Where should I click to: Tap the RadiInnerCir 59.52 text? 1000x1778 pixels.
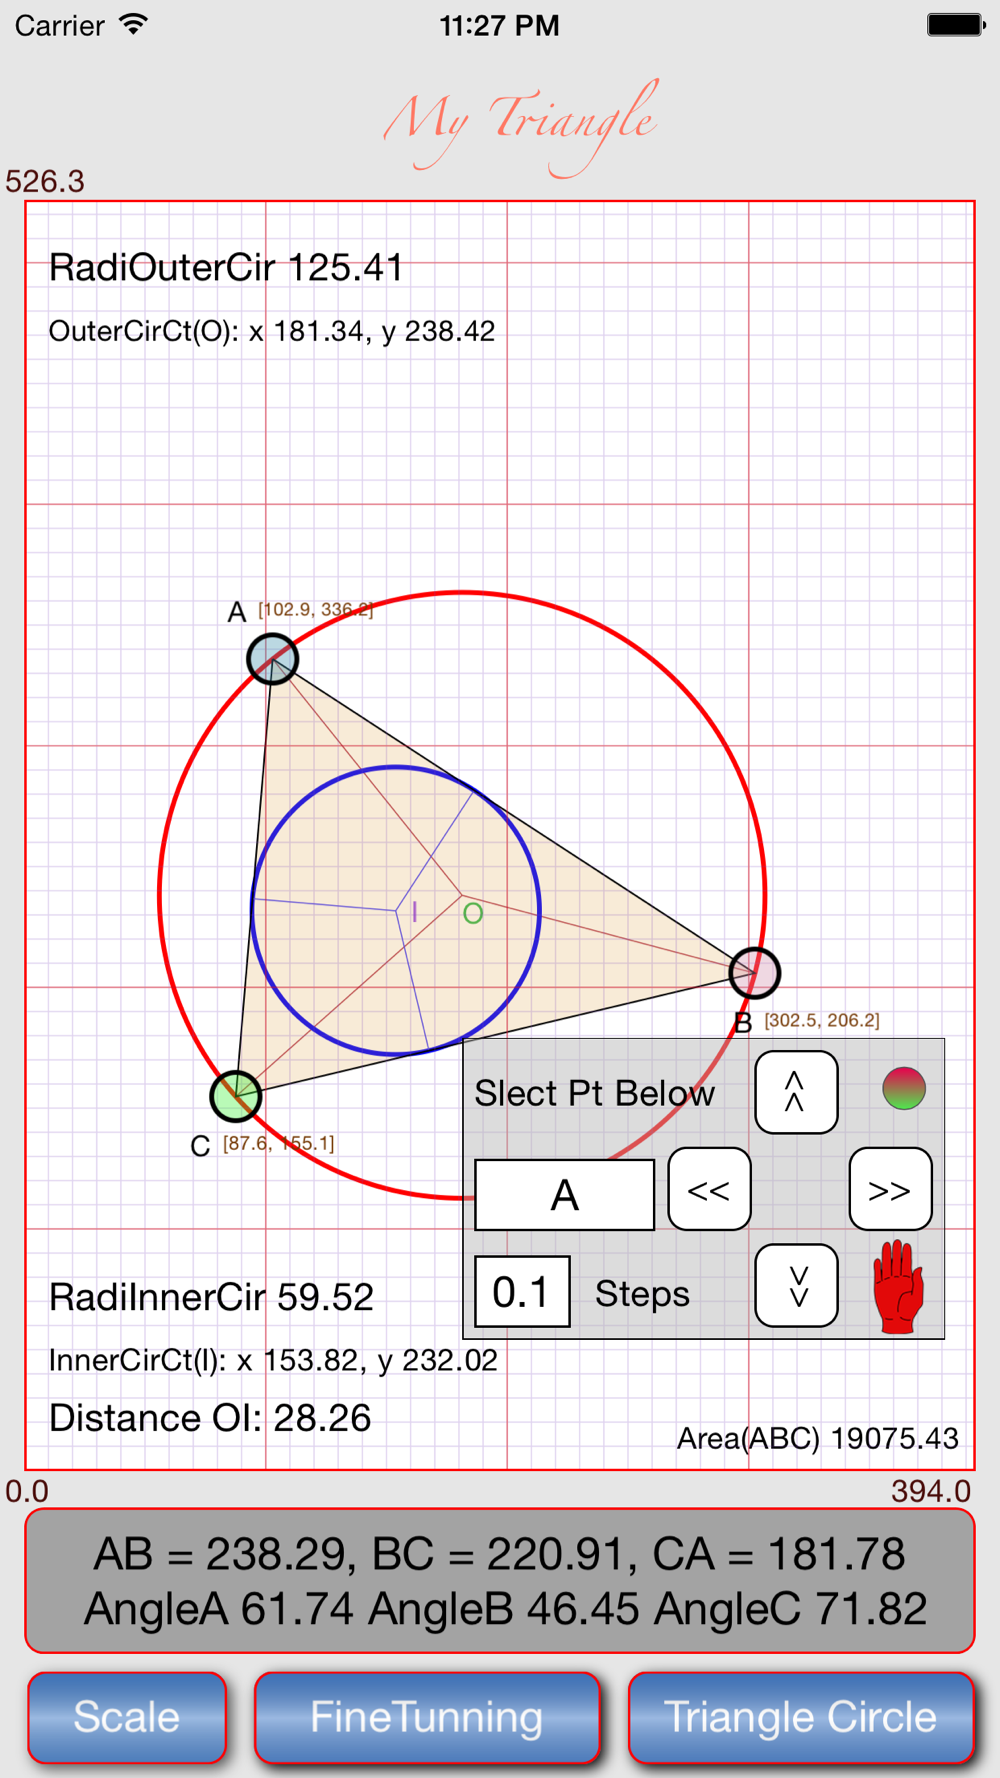pos(211,1297)
